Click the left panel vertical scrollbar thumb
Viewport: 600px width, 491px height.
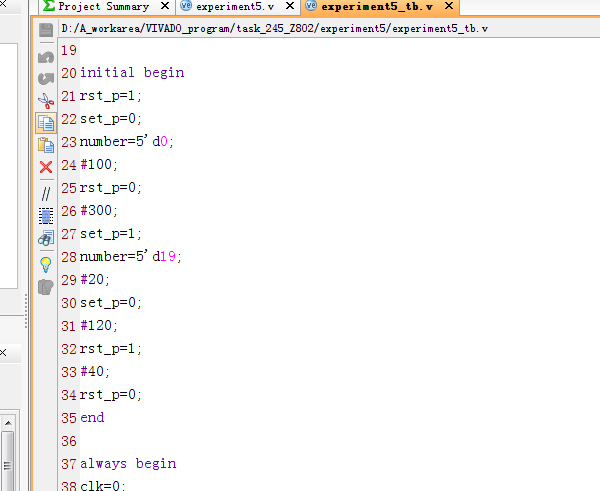click(x=8, y=461)
